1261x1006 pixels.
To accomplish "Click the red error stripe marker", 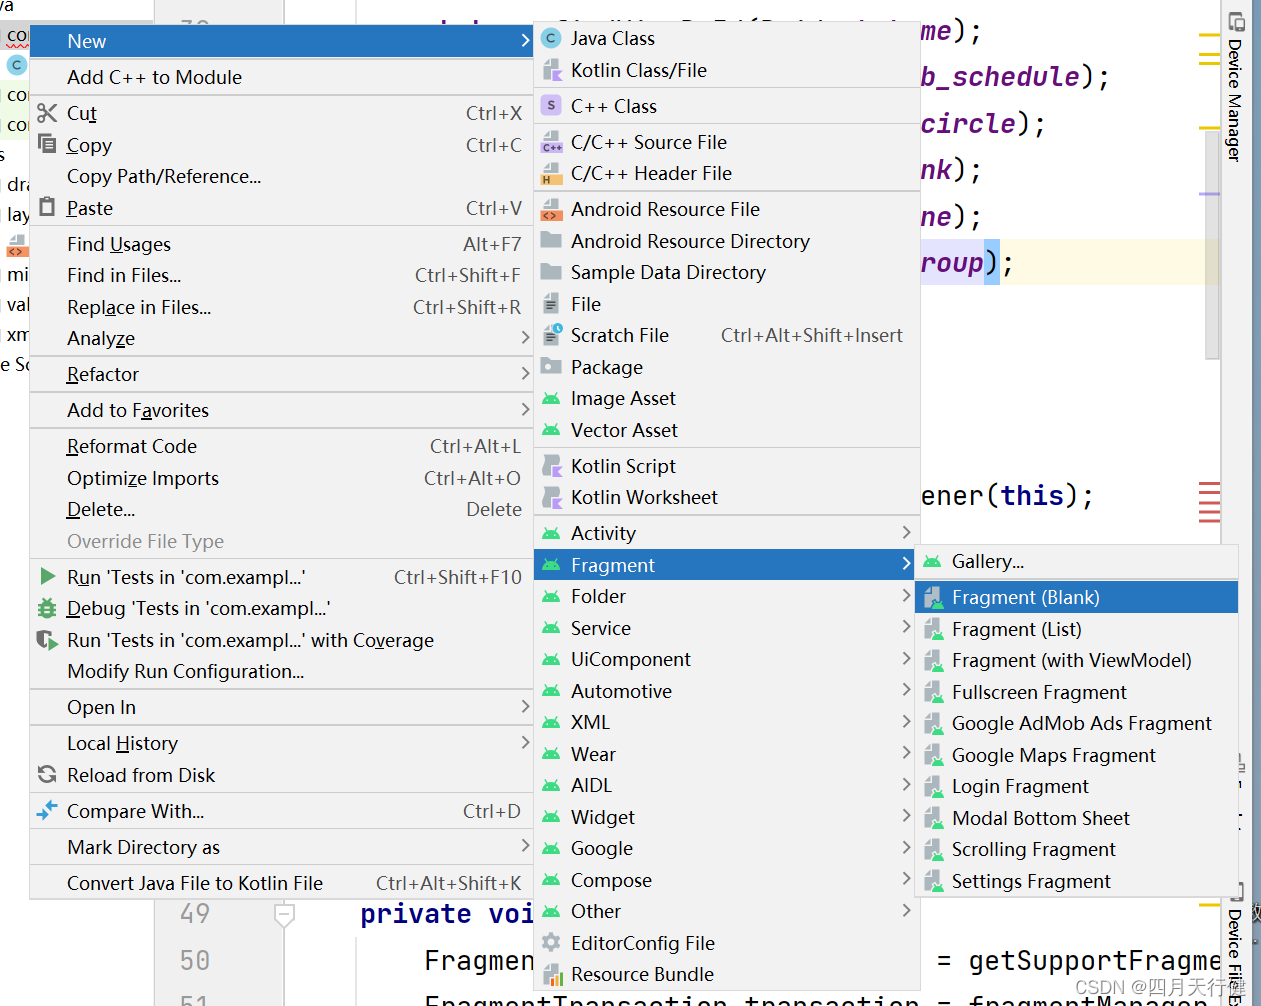I will click(x=1209, y=502).
